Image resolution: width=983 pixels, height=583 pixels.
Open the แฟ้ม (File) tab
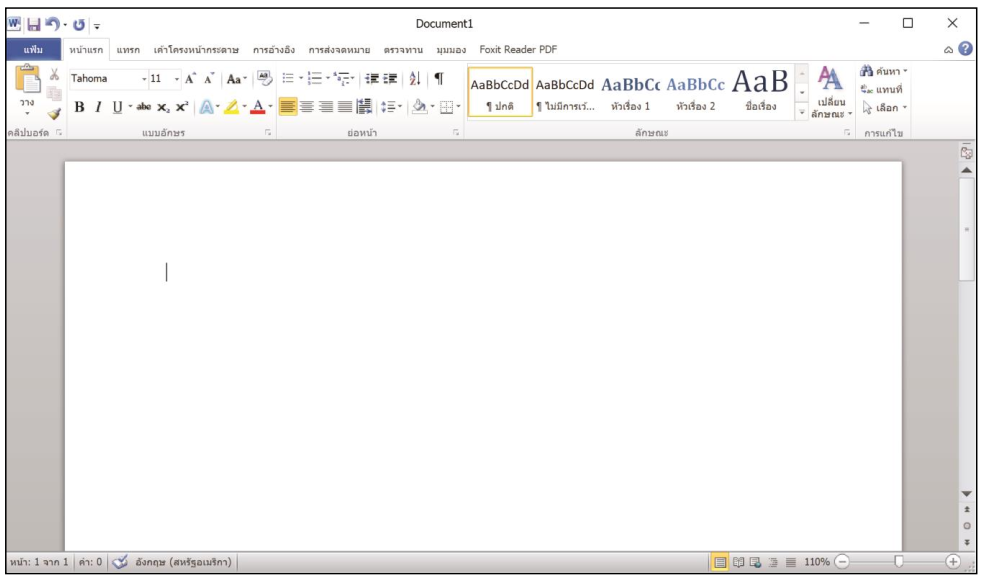tap(33, 49)
